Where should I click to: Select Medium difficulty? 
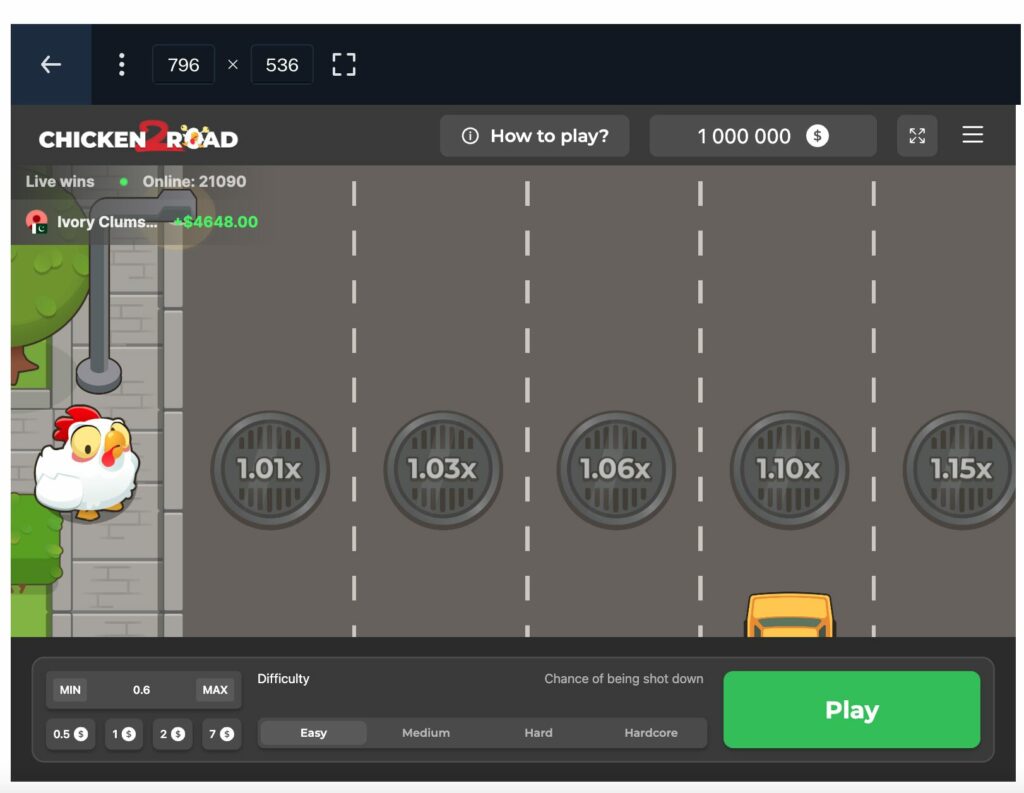(x=426, y=733)
